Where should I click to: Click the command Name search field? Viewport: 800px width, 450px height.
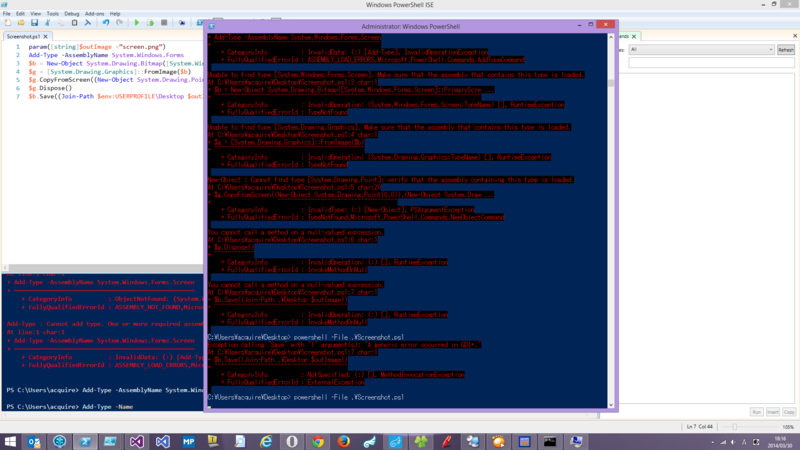(711, 63)
